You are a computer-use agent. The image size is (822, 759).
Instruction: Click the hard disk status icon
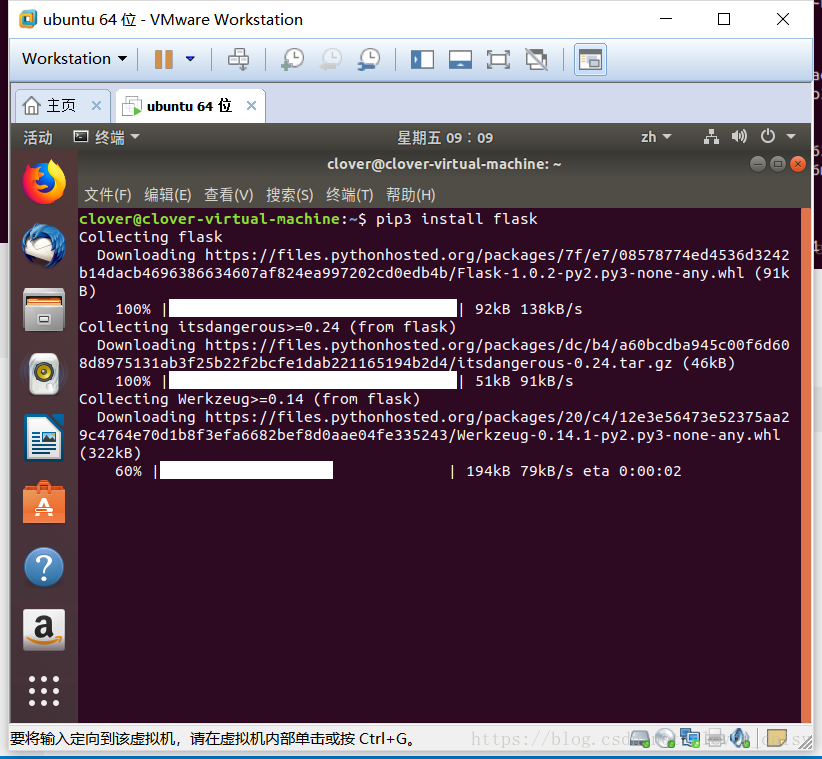(640, 739)
